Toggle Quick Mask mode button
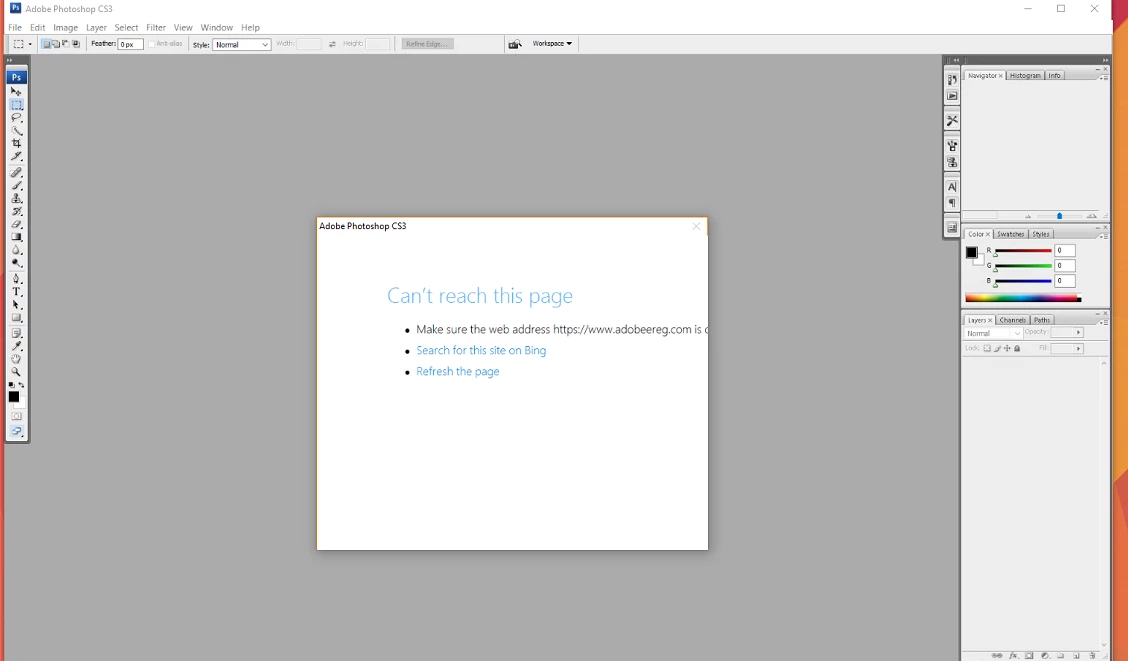Viewport: 1128px width, 661px height. point(16,416)
